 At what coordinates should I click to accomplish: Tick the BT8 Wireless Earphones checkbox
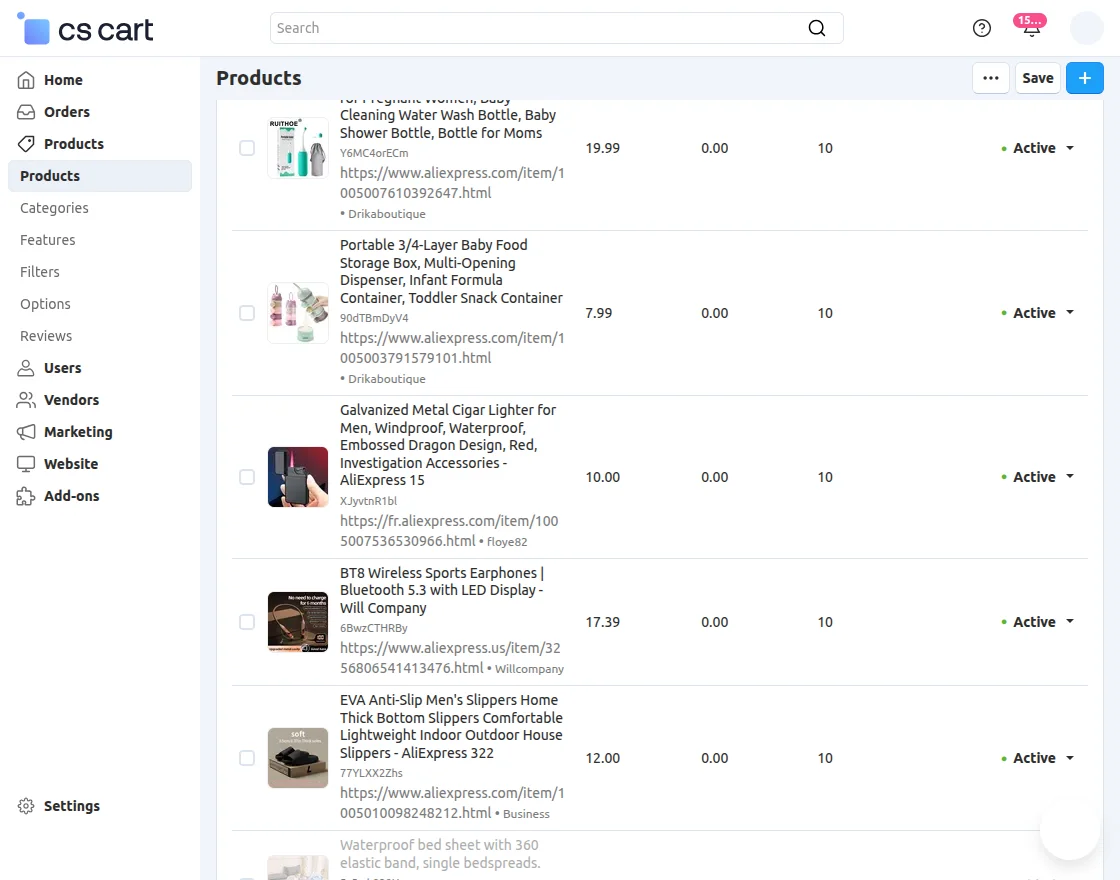[247, 622]
